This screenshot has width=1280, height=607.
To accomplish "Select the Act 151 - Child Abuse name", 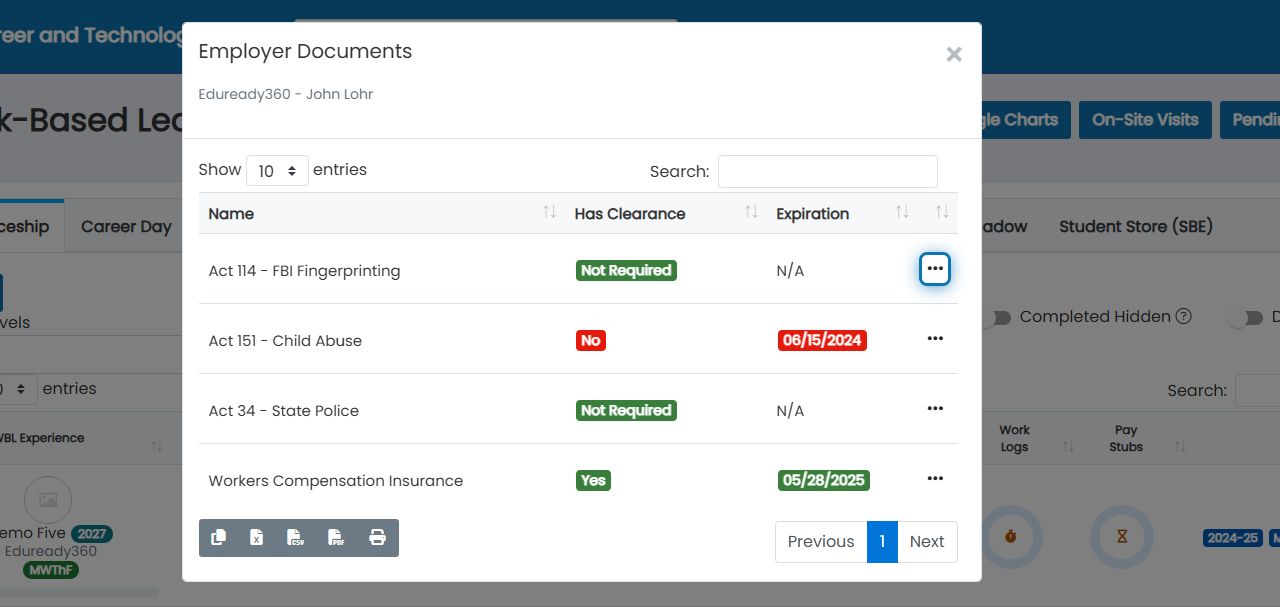I will [285, 341].
